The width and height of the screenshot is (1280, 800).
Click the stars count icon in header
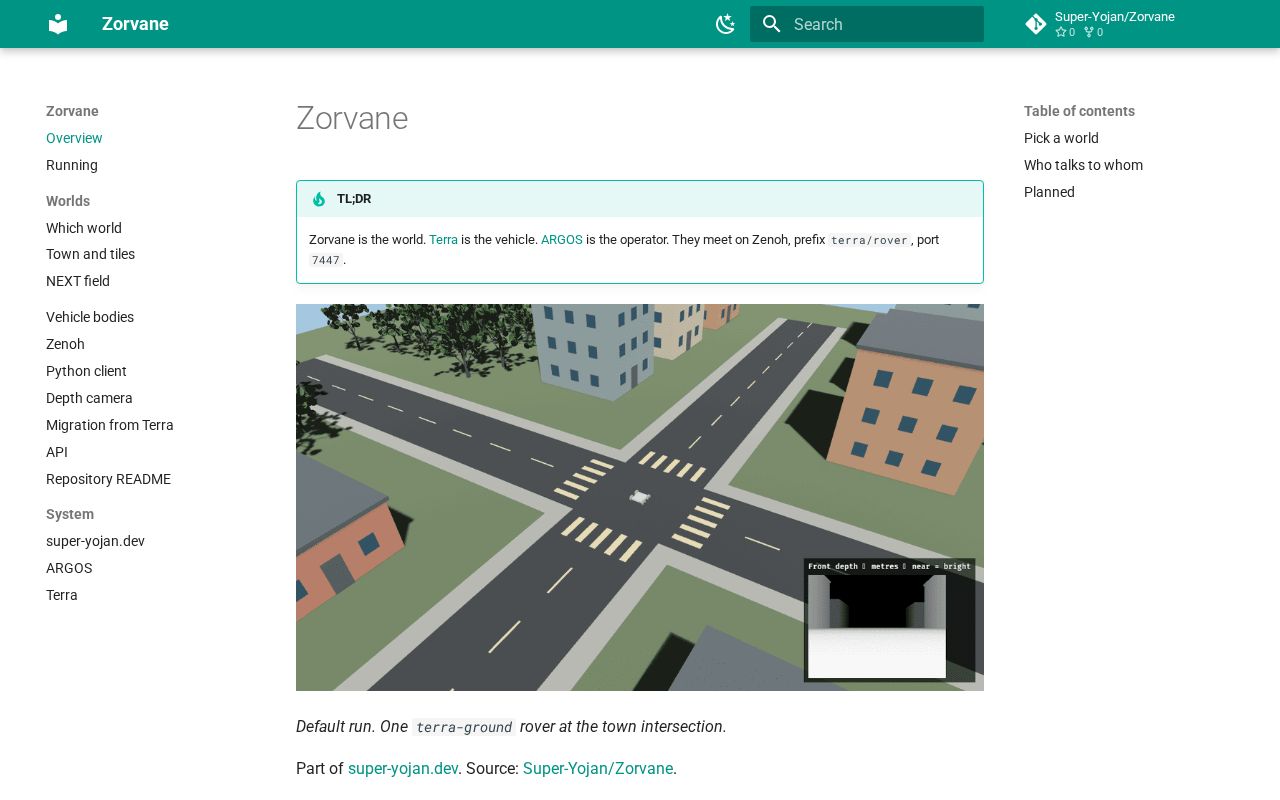[1061, 32]
